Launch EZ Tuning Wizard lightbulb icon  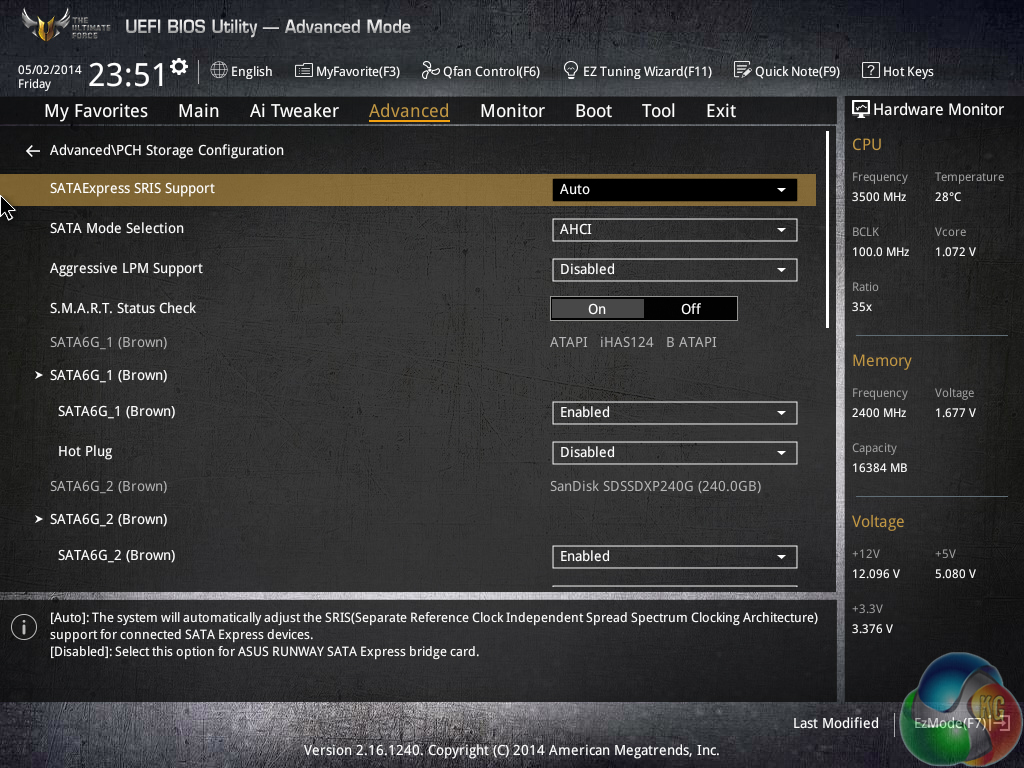point(571,71)
